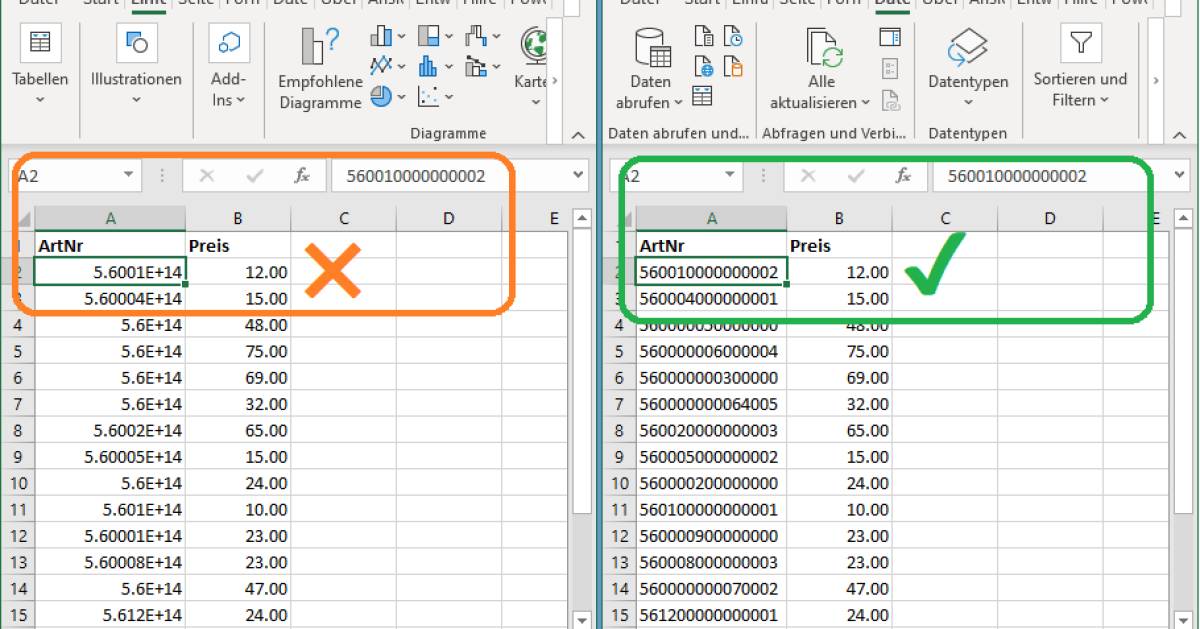Screen dimensions: 1200x629
Task: Click right window formula bar value 560010000000002
Action: coord(1017,176)
